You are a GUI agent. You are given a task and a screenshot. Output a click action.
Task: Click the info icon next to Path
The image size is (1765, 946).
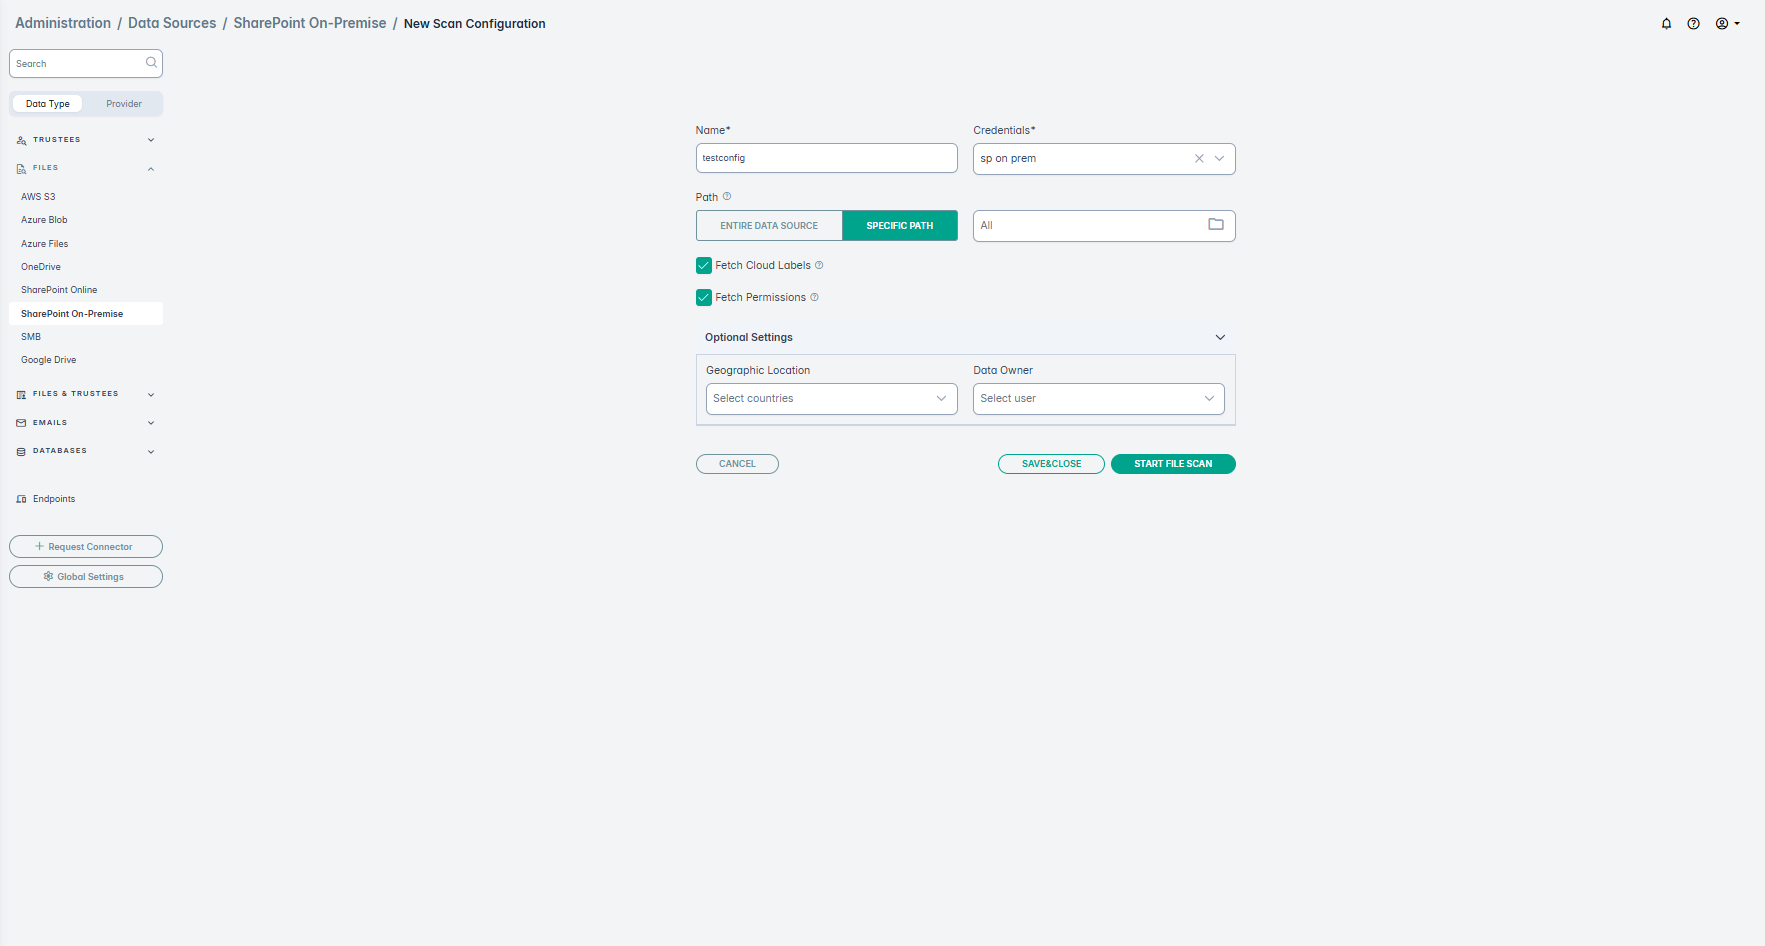click(x=727, y=197)
